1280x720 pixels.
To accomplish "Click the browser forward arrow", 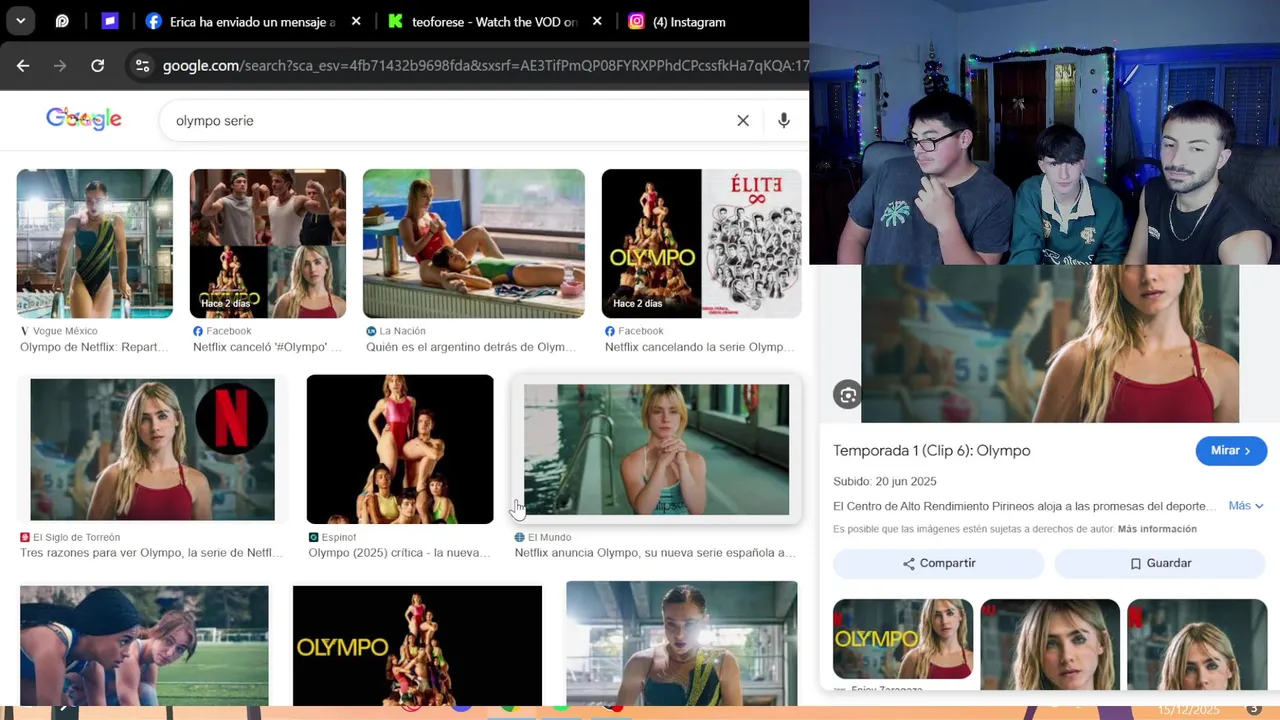I will point(60,66).
